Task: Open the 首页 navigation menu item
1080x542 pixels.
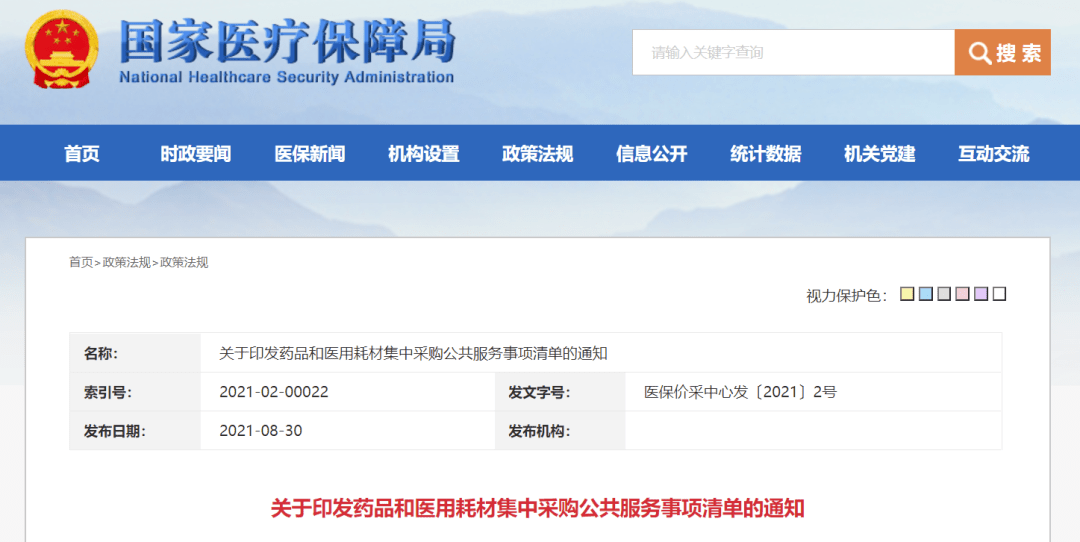Action: 82,153
